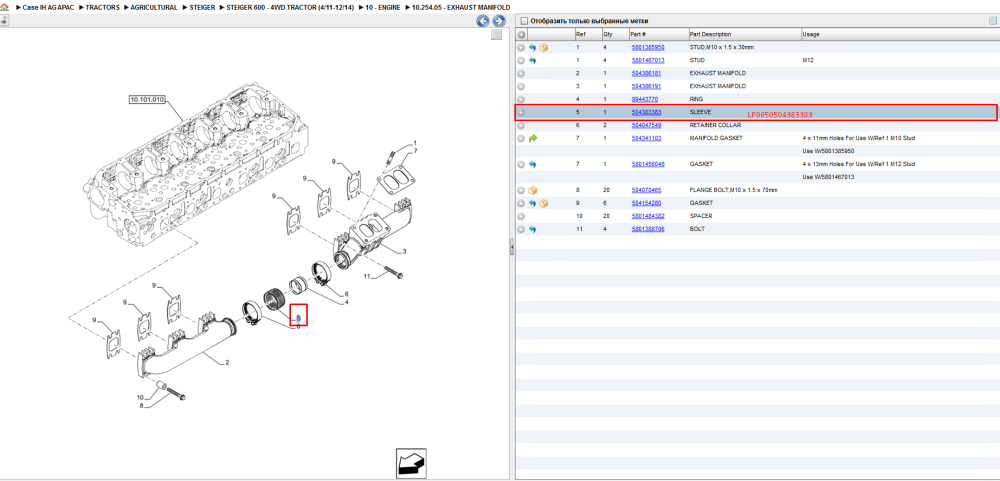1000x481 pixels.
Task: Click the large arrow icon below diagram
Action: (411, 463)
